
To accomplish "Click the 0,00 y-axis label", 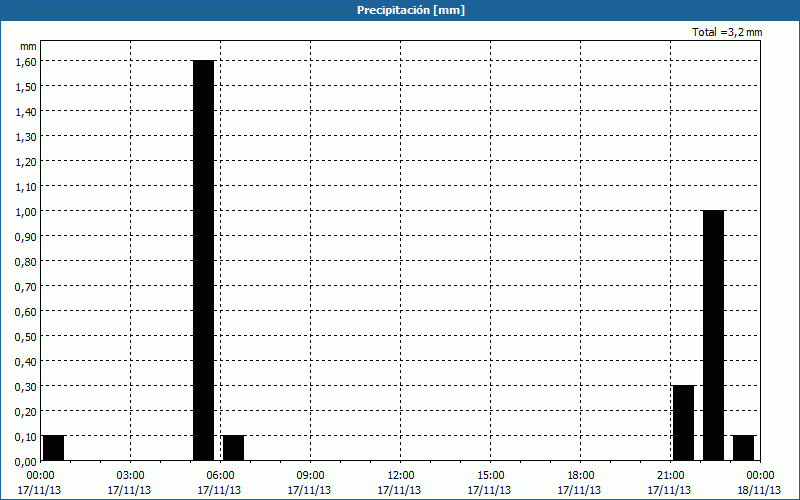I will [x=26, y=462].
